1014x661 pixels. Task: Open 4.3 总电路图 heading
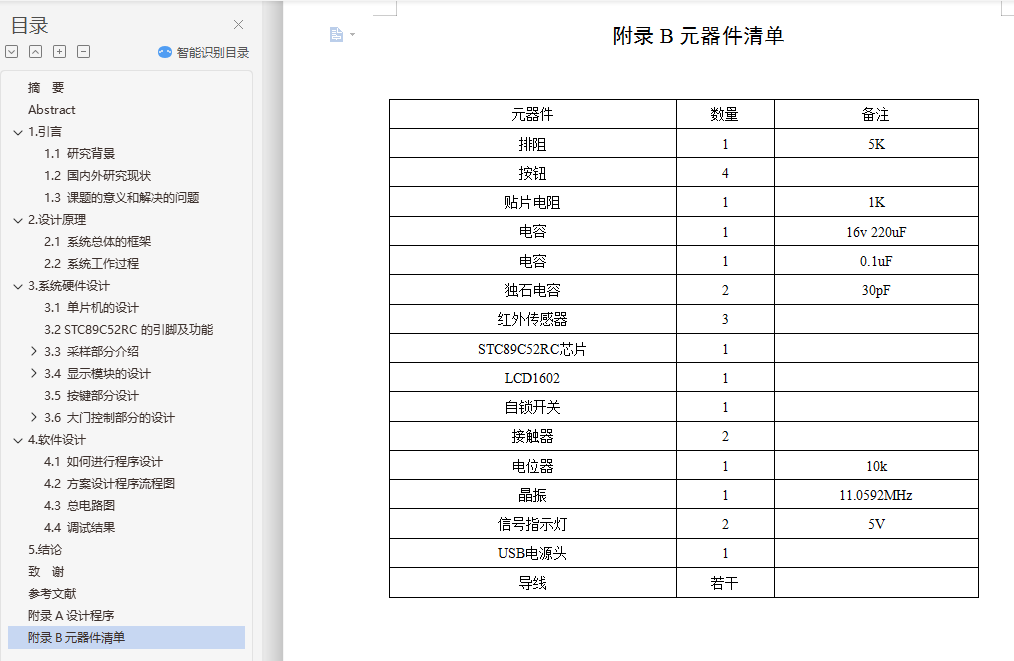[x=80, y=505]
